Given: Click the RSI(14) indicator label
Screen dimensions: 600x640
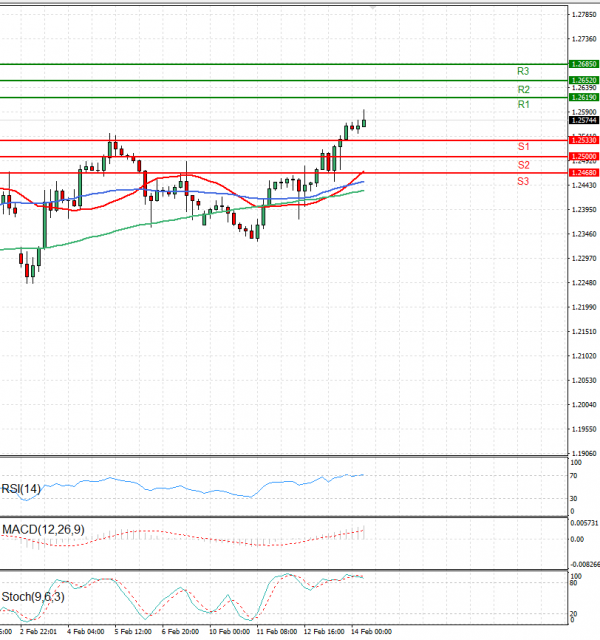Looking at the screenshot, I should pyautogui.click(x=21, y=489).
